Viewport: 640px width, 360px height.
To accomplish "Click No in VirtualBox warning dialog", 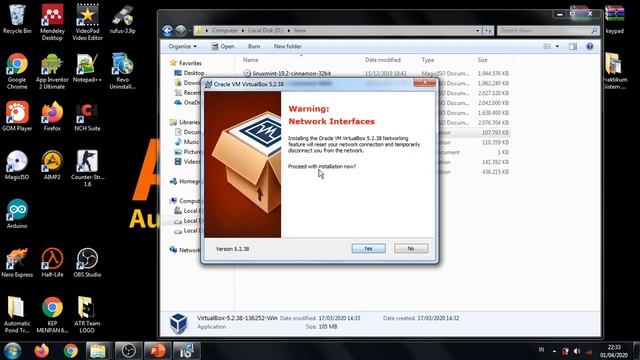I will (411, 248).
